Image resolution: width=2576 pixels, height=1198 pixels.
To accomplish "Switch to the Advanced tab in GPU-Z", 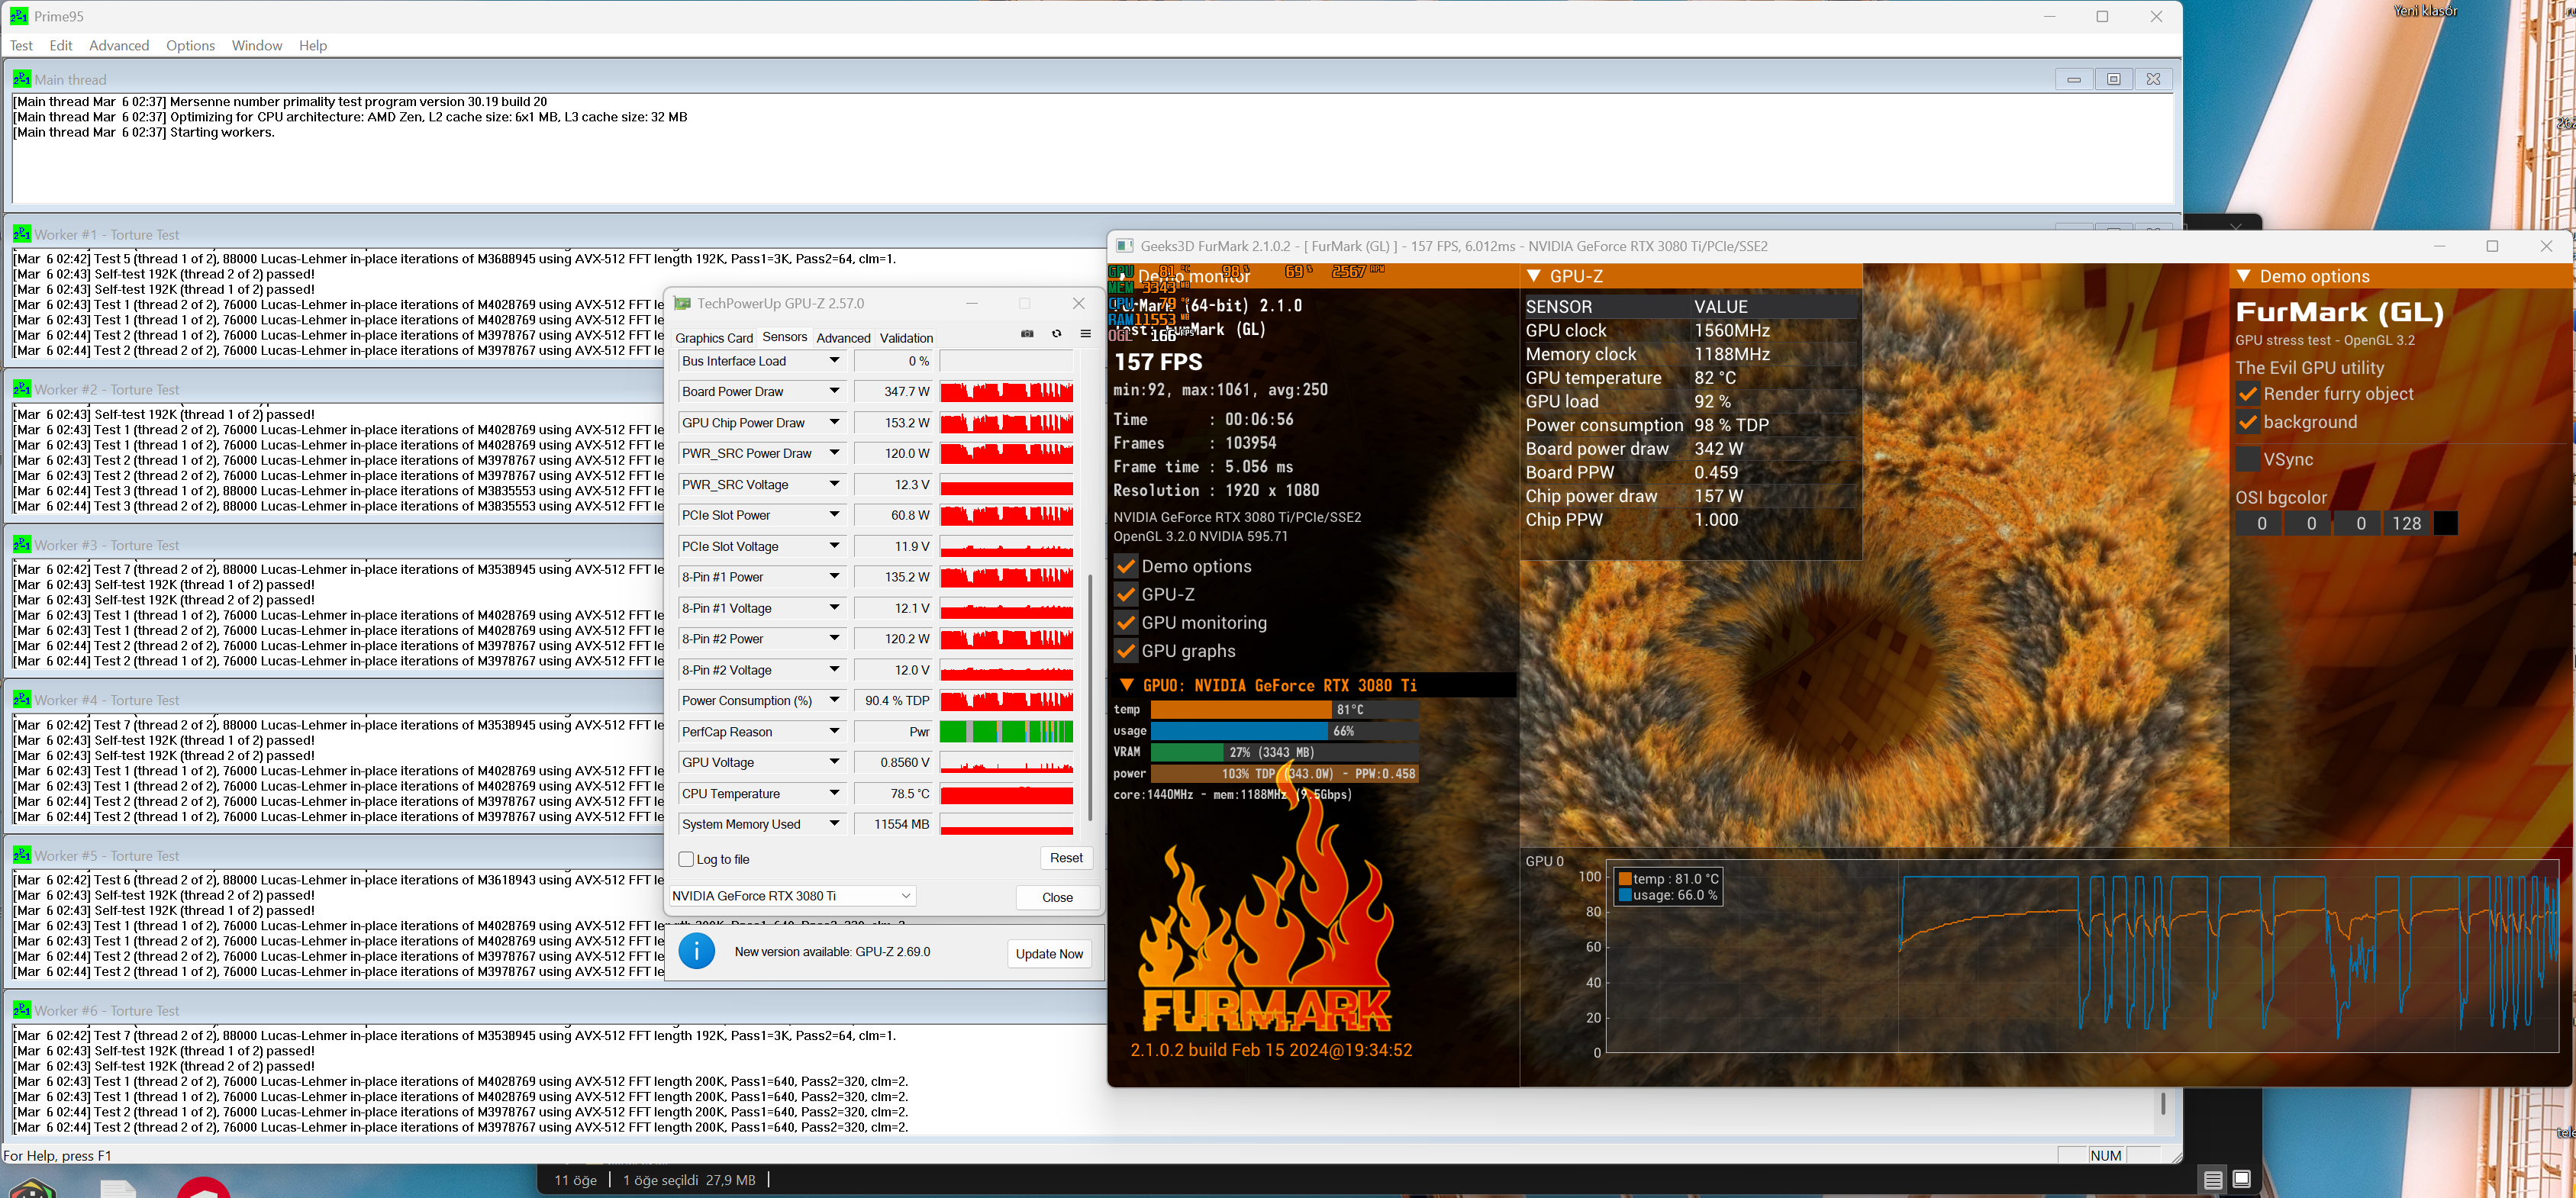I will point(843,338).
